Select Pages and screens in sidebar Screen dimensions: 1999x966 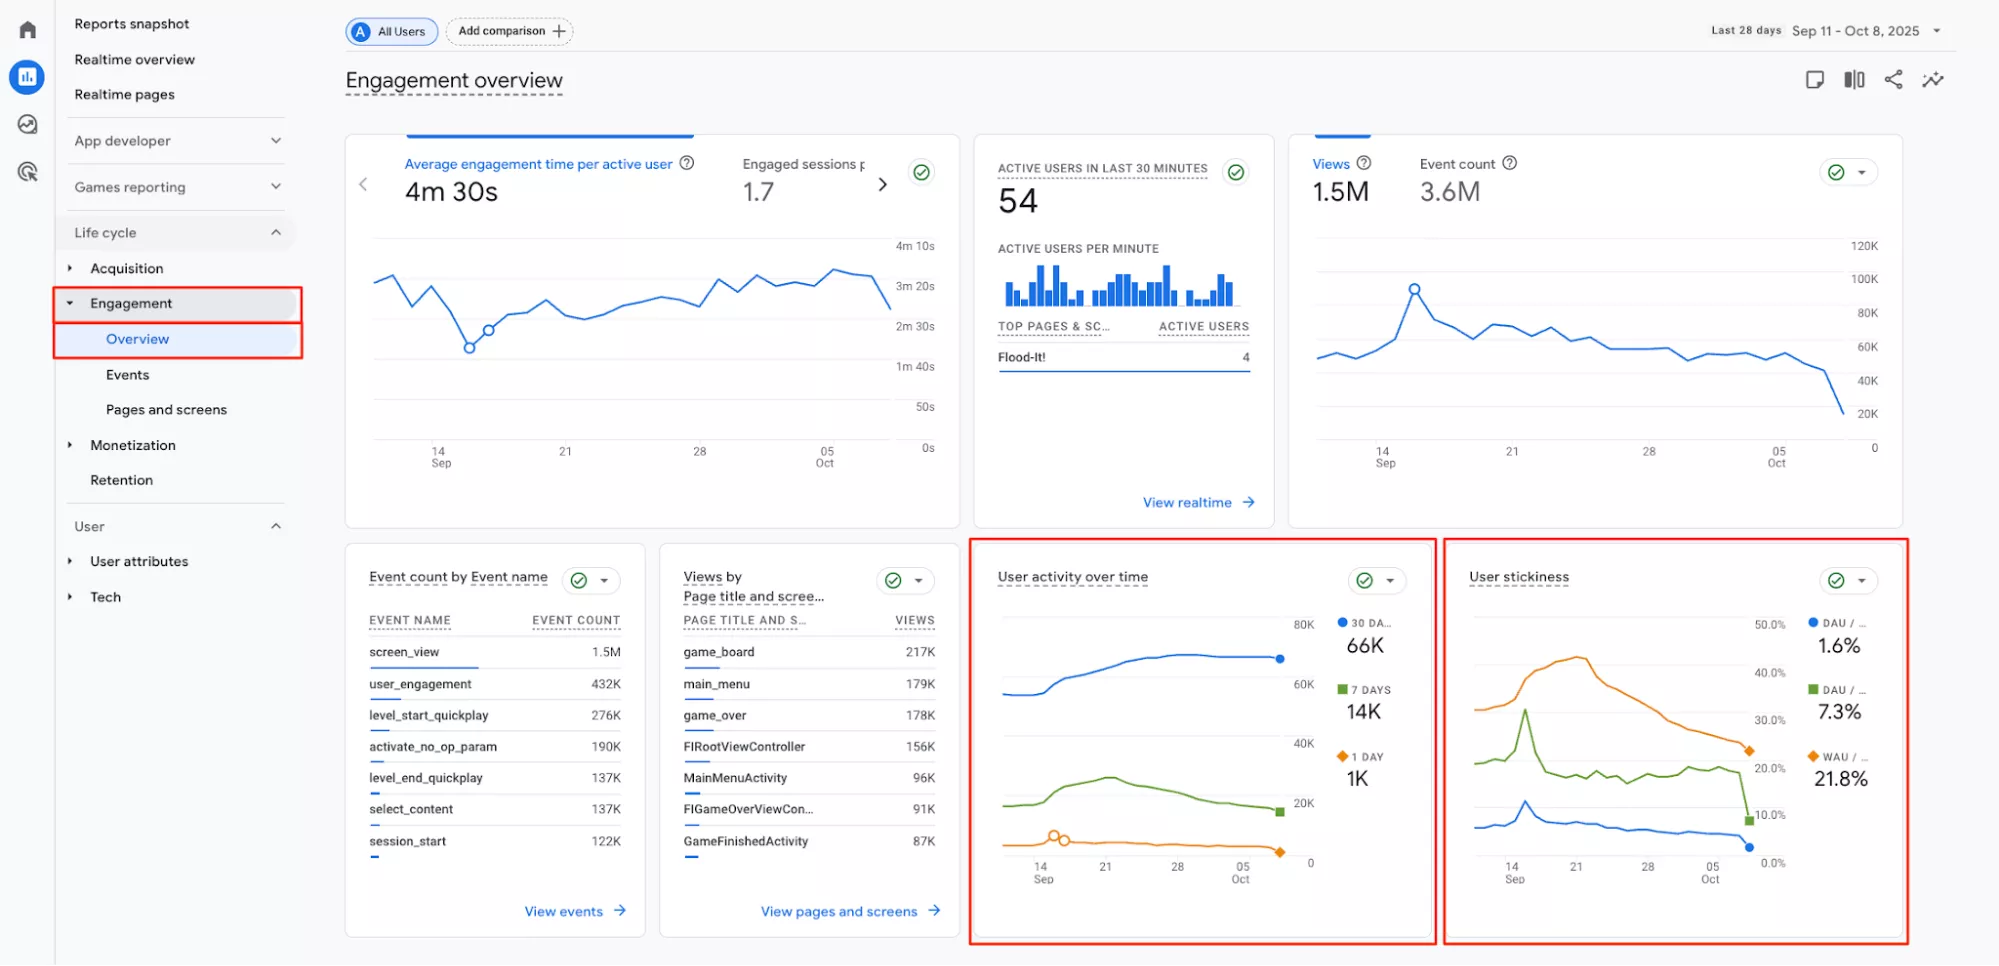point(166,410)
